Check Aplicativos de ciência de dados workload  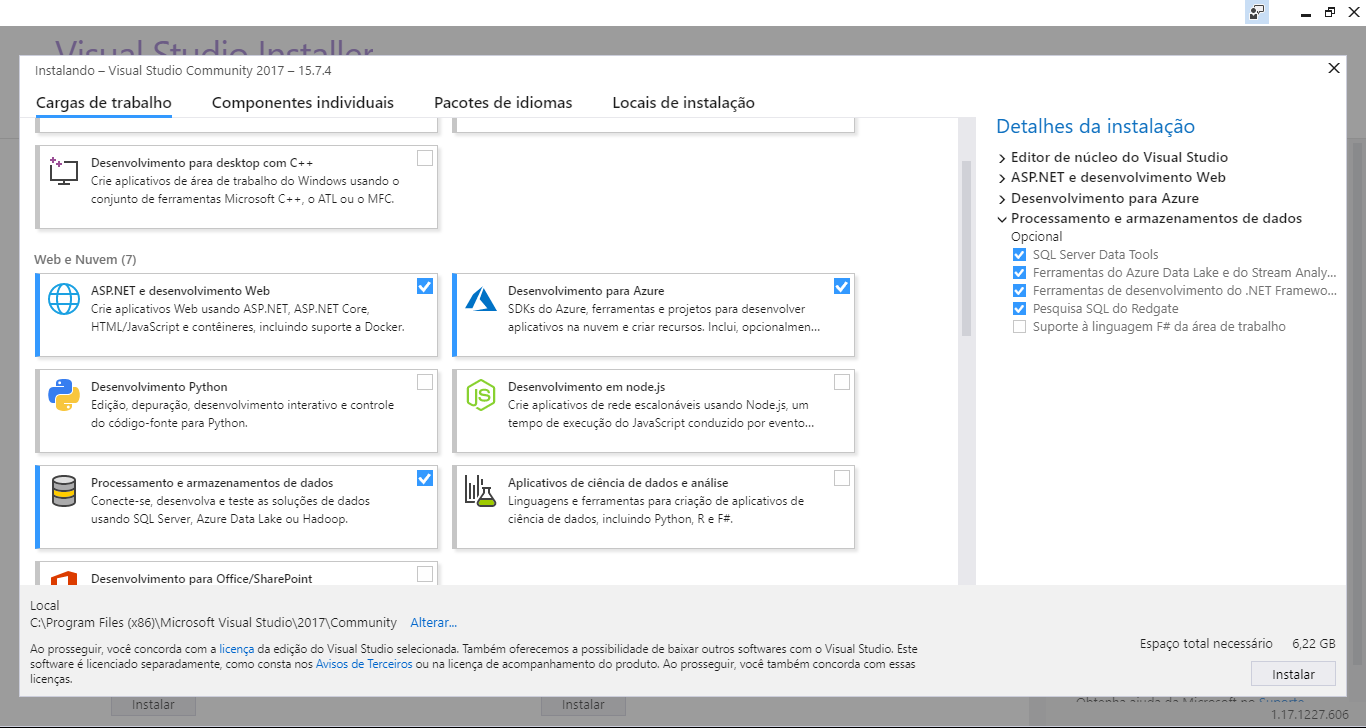[x=842, y=478]
